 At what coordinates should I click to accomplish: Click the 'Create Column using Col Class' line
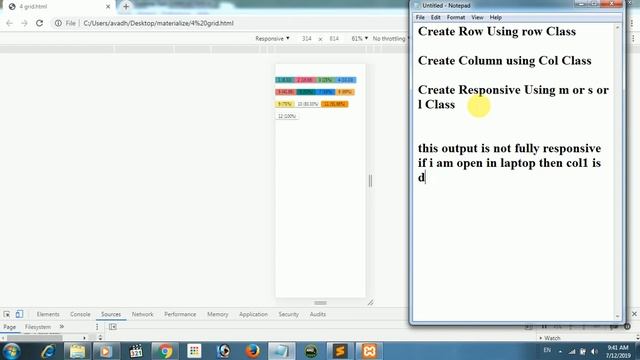[504, 61]
